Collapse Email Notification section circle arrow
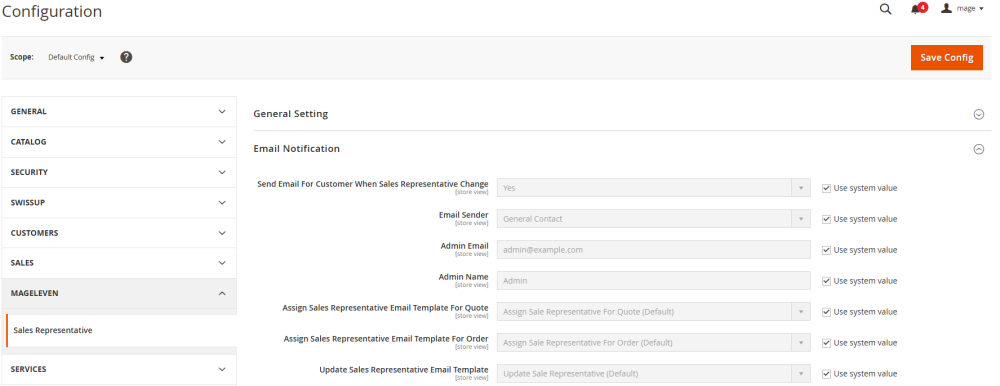Screen dimensions: 1000x386 click(x=978, y=149)
